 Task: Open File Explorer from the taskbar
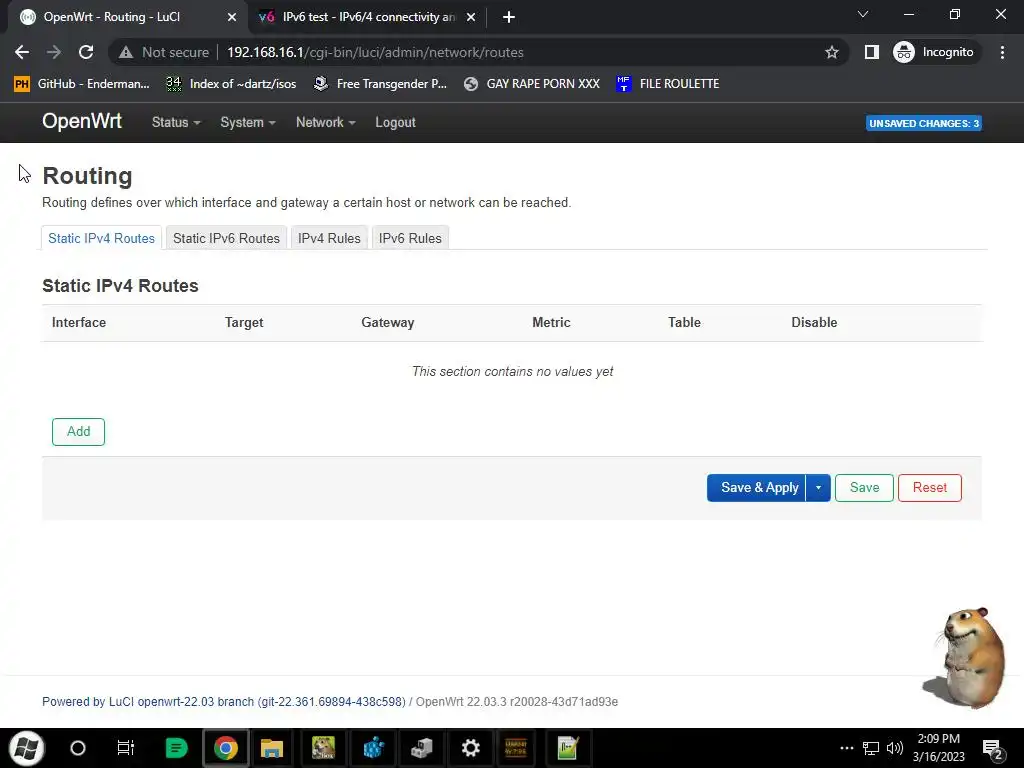click(272, 748)
